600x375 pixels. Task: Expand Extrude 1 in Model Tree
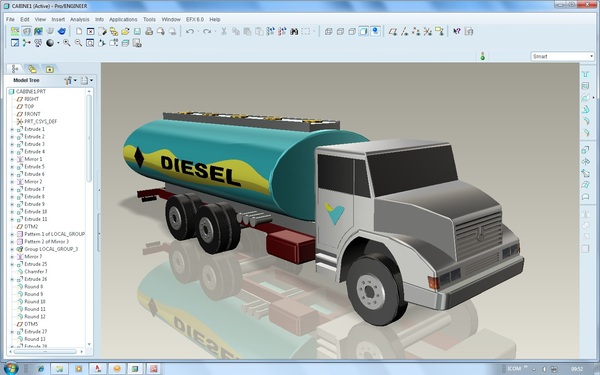point(12,129)
